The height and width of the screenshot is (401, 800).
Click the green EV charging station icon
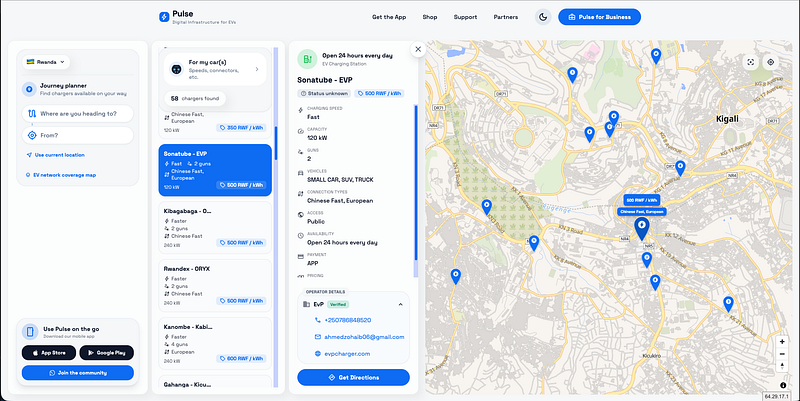(x=307, y=59)
